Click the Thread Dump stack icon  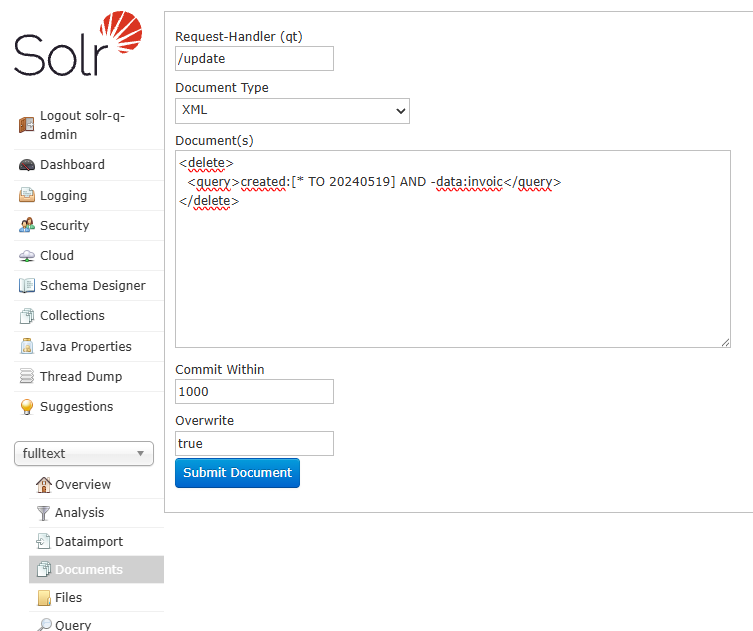coord(26,376)
